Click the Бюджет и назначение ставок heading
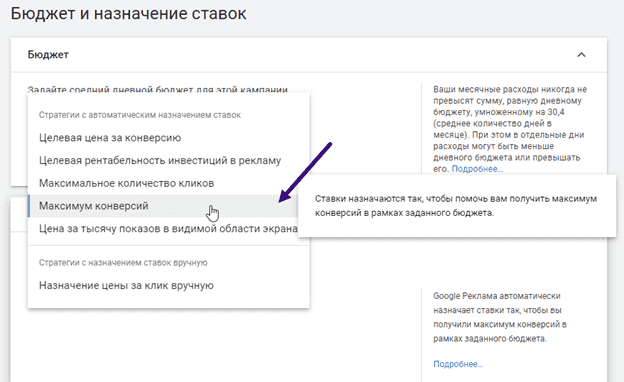624x382 pixels. pos(129,14)
